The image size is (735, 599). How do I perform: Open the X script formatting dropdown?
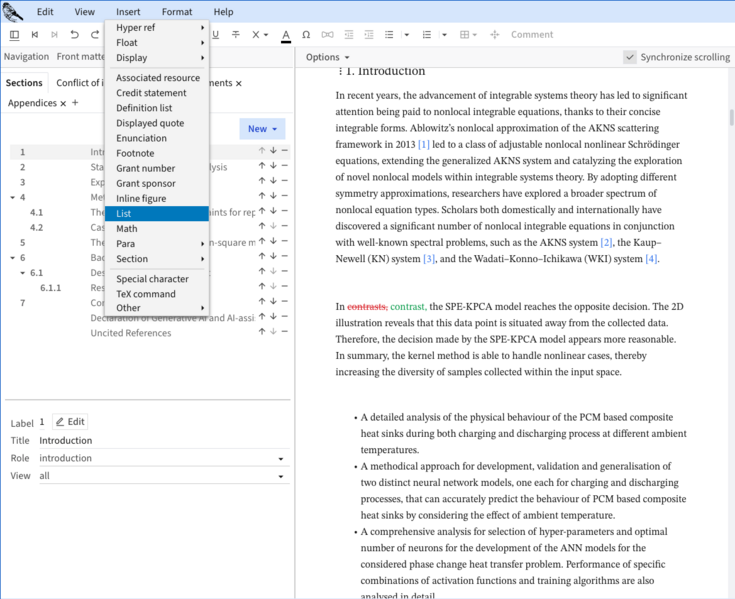(x=260, y=35)
